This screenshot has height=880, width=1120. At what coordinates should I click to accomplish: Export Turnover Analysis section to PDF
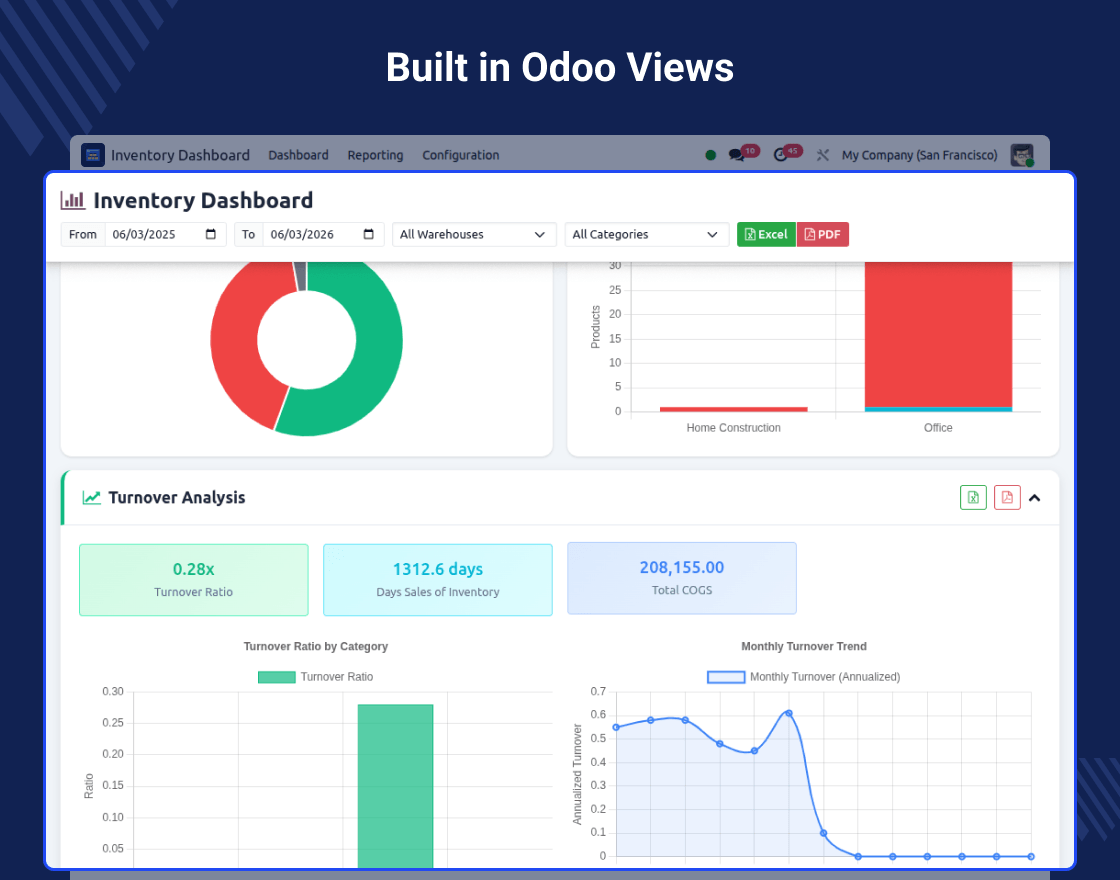click(x=1007, y=498)
